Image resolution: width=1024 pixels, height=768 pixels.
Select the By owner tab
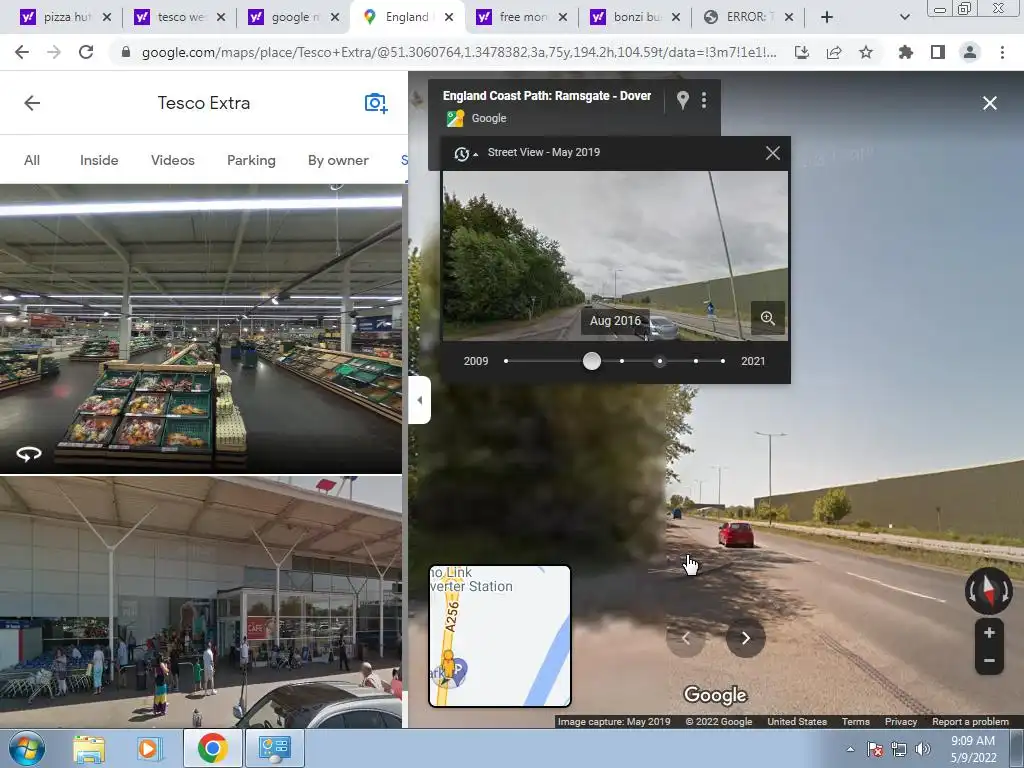coord(338,160)
